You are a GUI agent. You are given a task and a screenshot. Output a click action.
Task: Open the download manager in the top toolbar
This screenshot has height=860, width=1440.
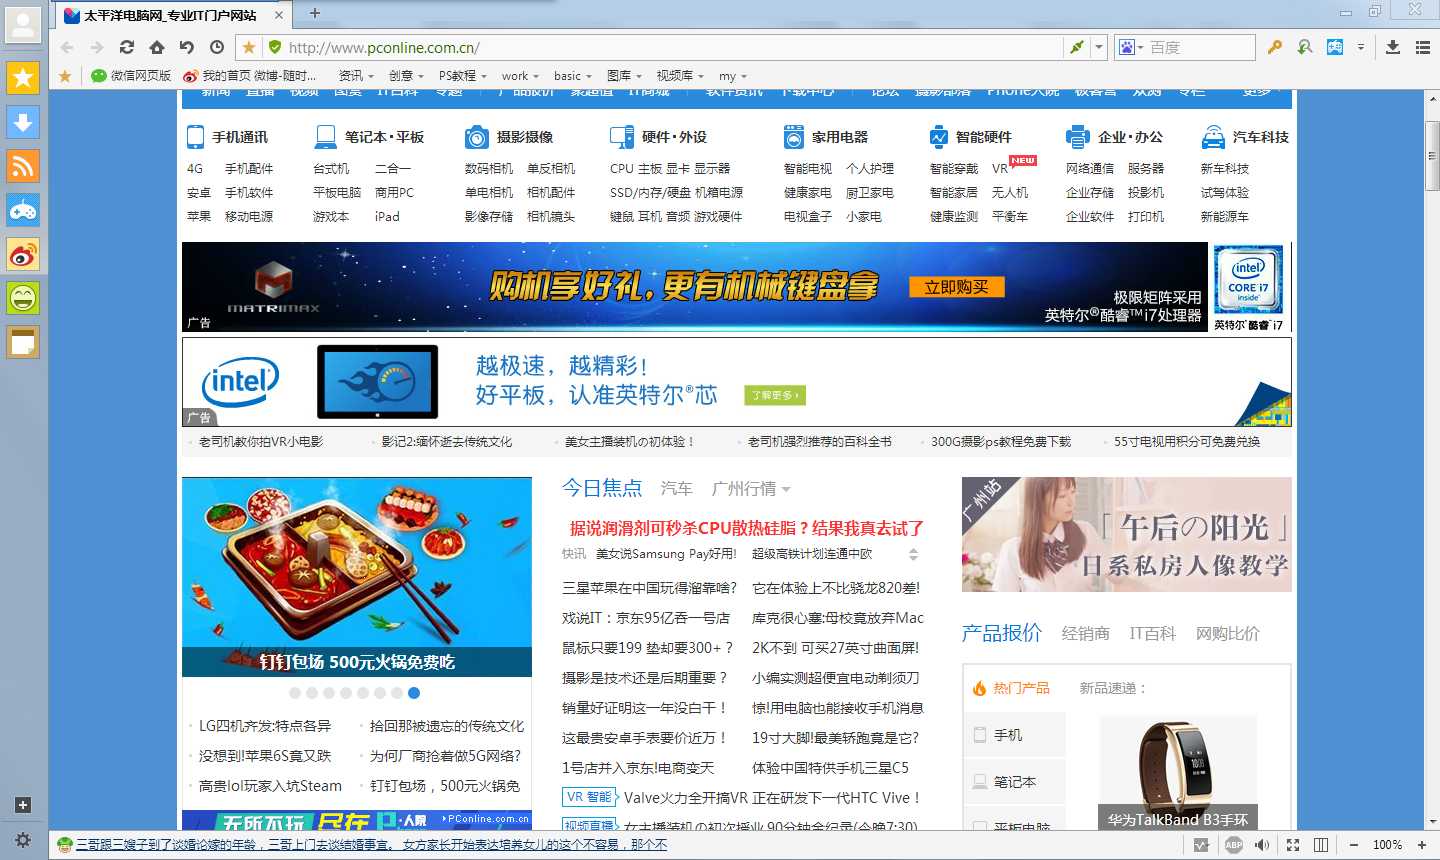pos(1393,47)
